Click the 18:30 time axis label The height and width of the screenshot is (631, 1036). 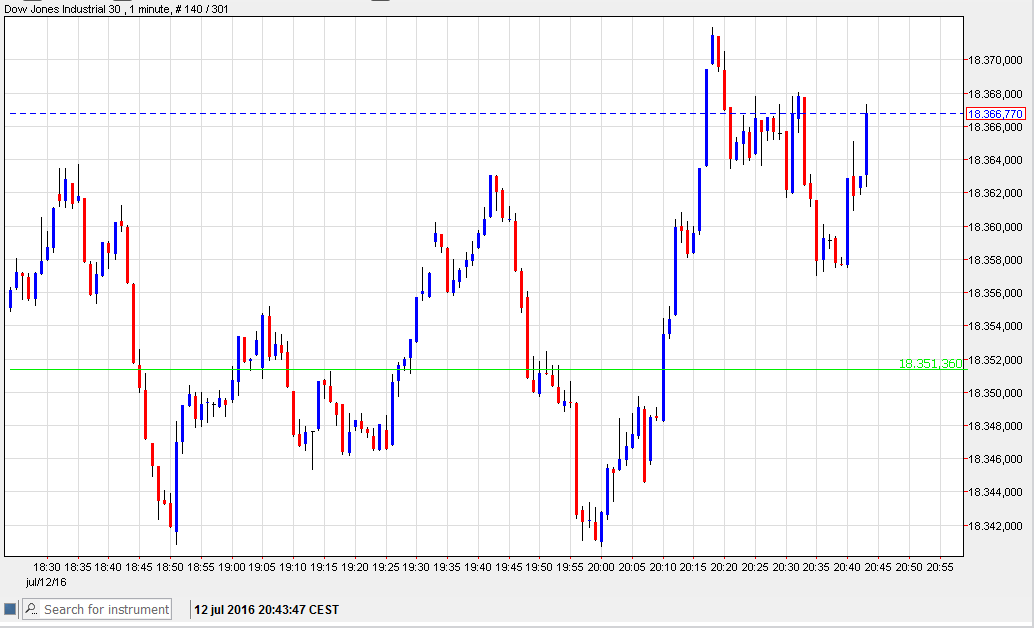pyautogui.click(x=47, y=566)
